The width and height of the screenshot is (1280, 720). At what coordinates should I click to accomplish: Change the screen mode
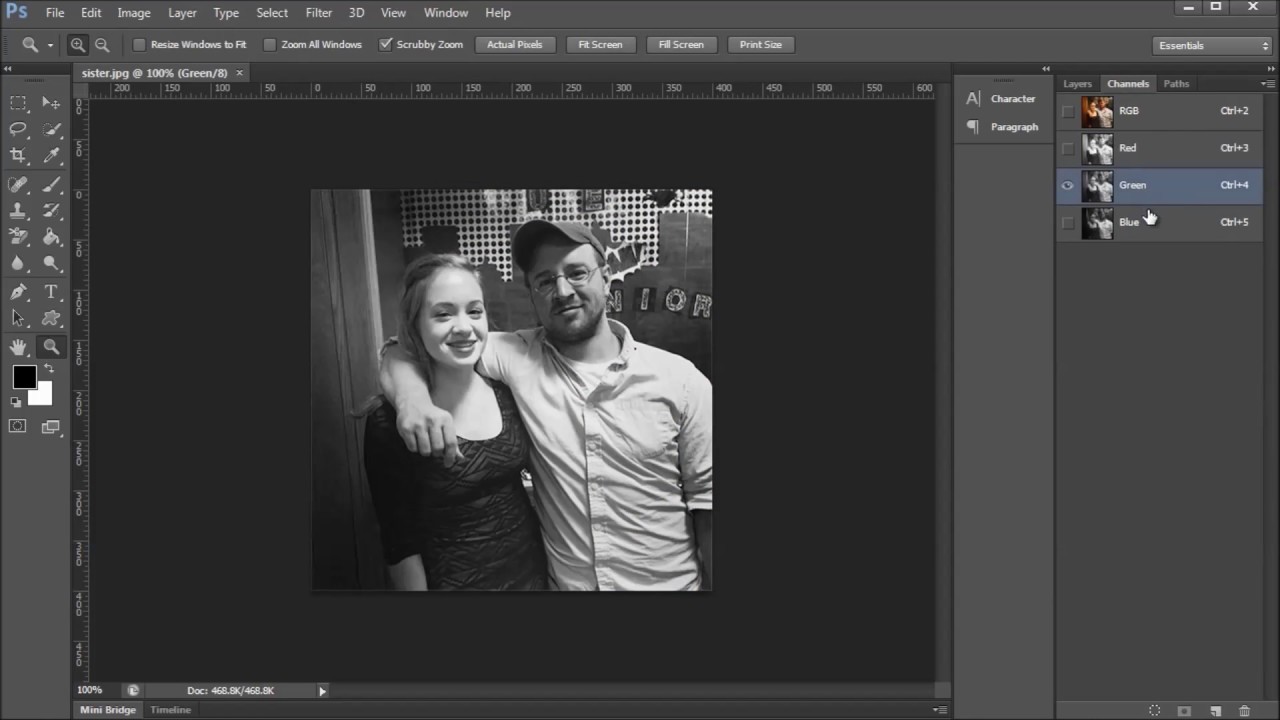tap(51, 427)
